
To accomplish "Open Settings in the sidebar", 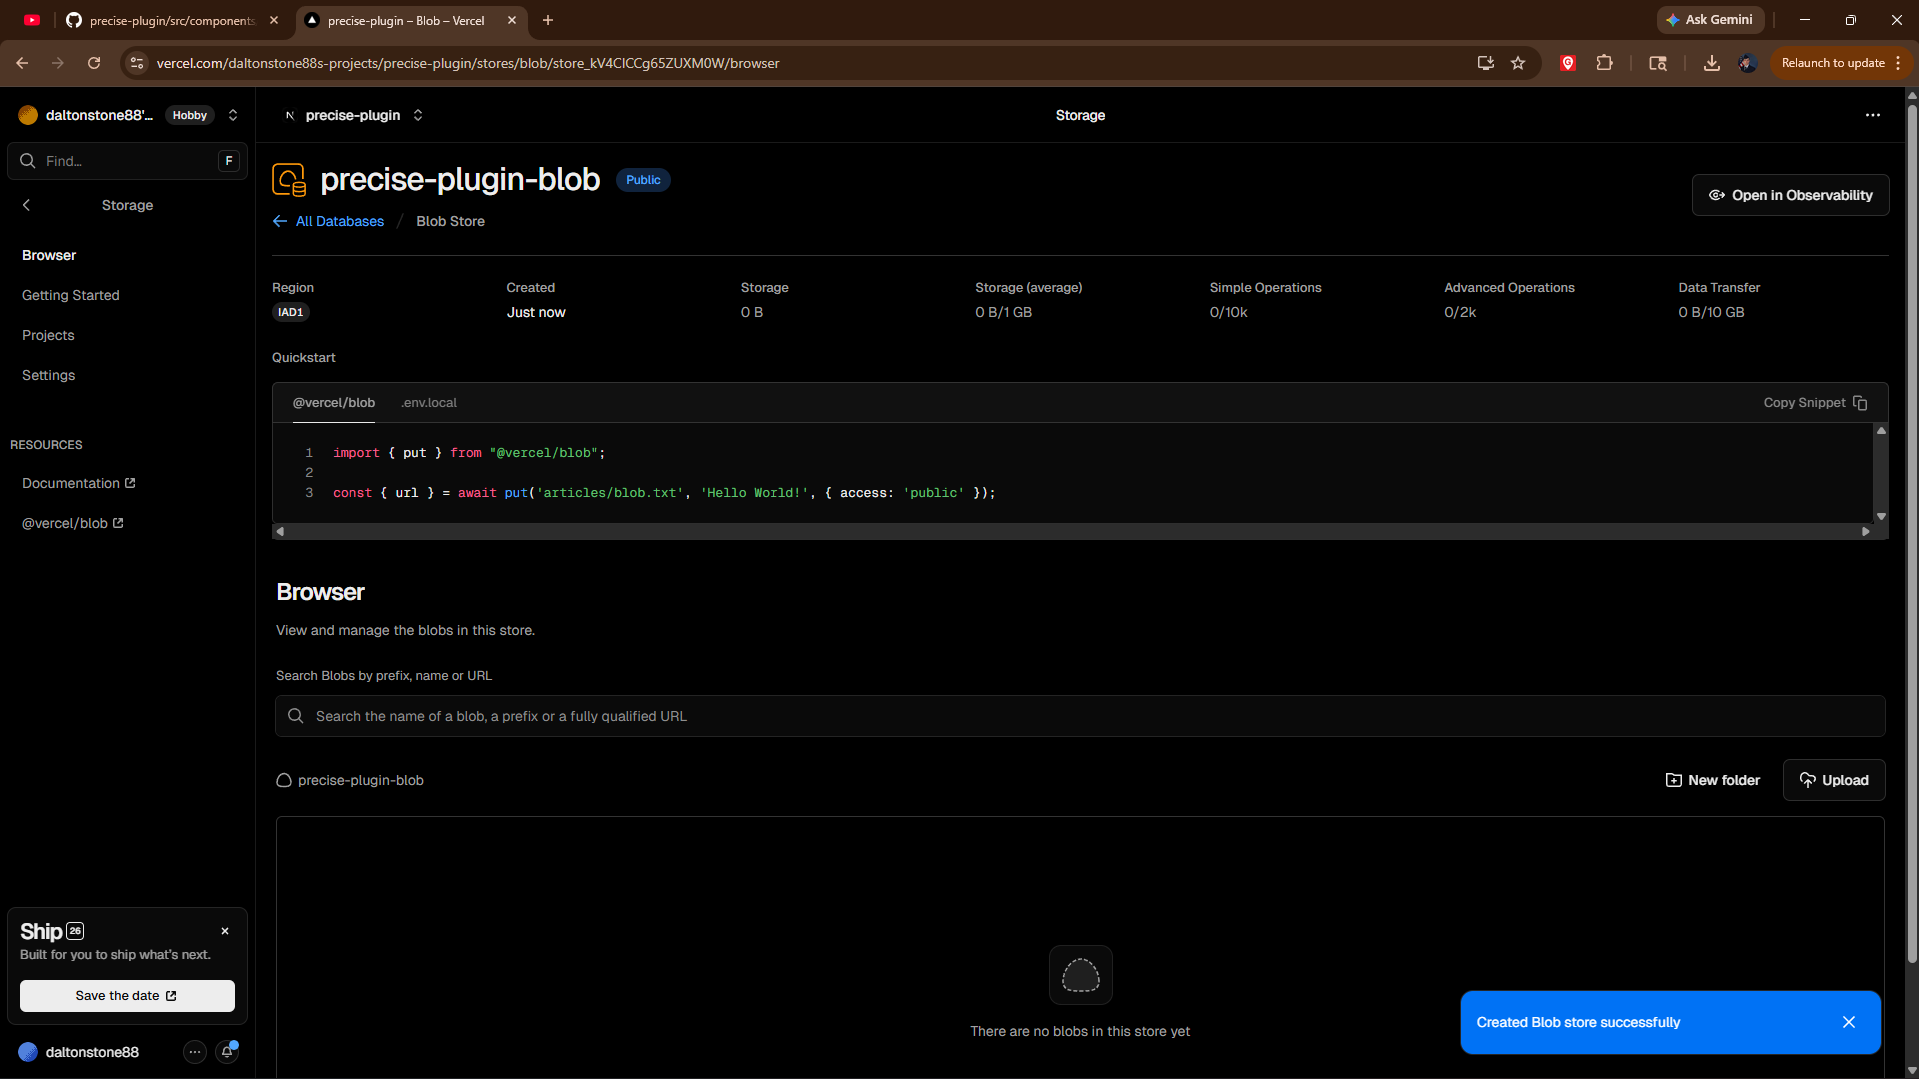I will click(x=48, y=375).
